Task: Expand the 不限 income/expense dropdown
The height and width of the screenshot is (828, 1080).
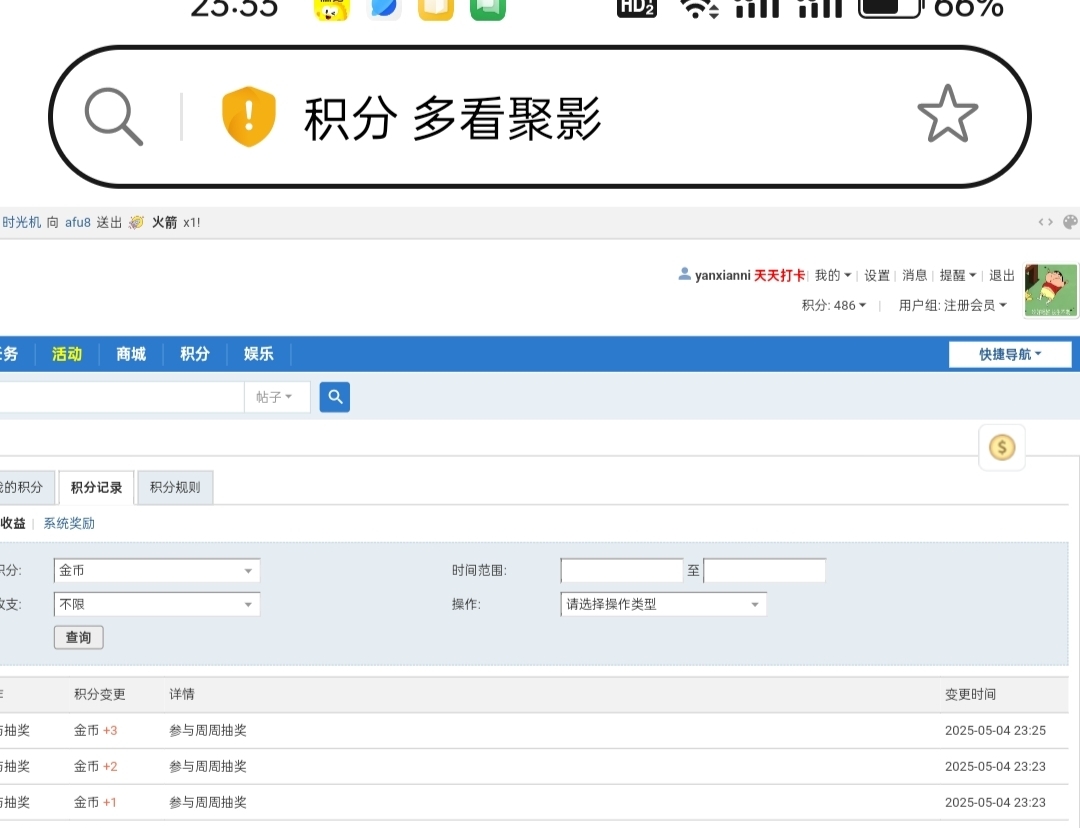Action: point(157,604)
